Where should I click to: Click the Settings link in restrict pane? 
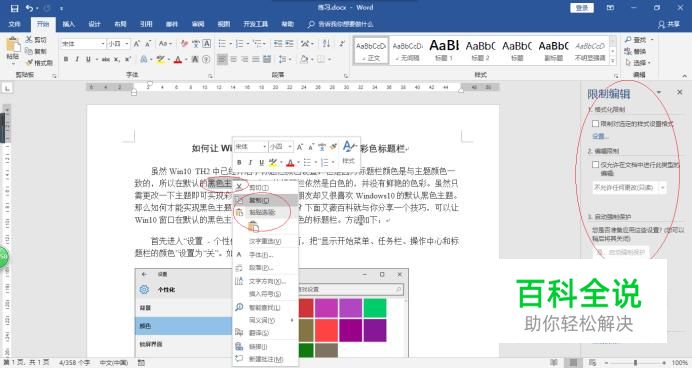[600, 136]
